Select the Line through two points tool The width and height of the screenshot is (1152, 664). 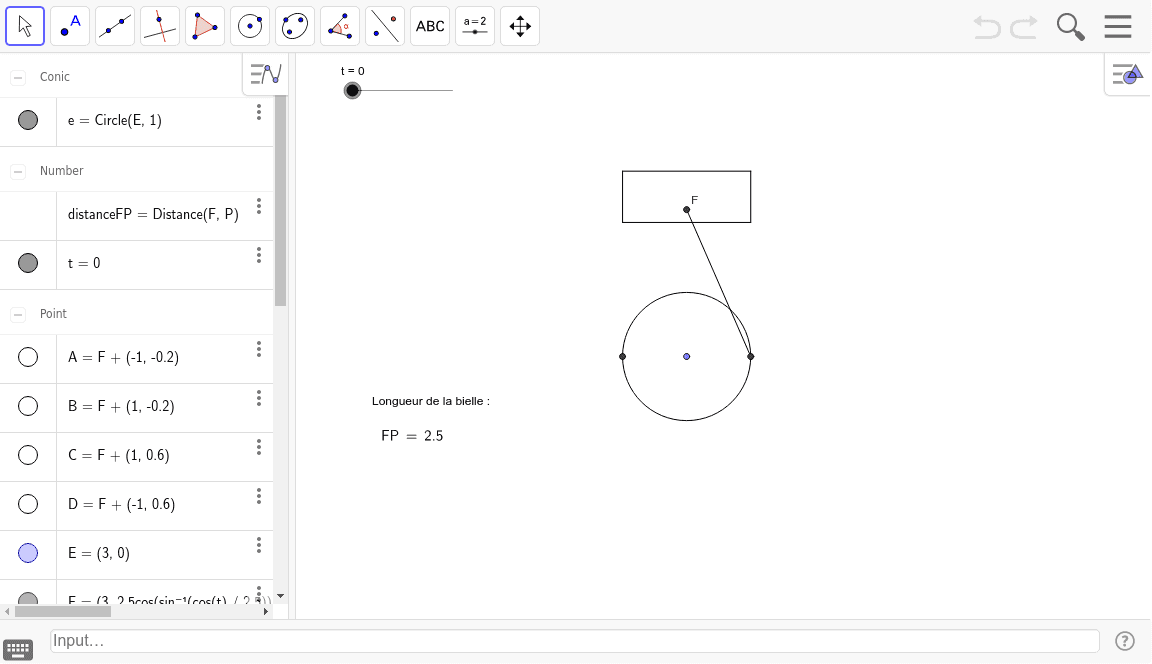pyautogui.click(x=115, y=26)
